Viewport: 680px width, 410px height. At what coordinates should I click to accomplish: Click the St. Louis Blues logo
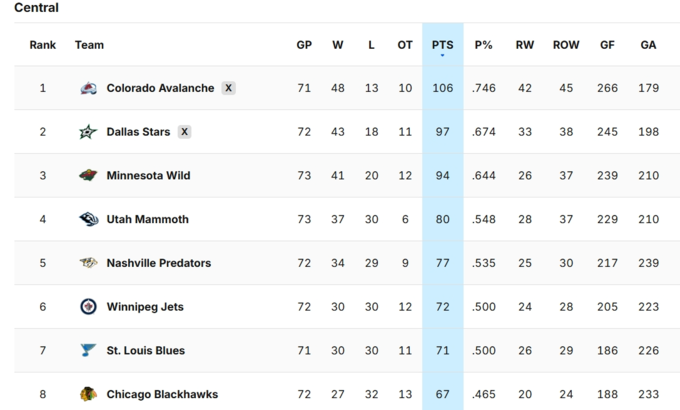(88, 350)
